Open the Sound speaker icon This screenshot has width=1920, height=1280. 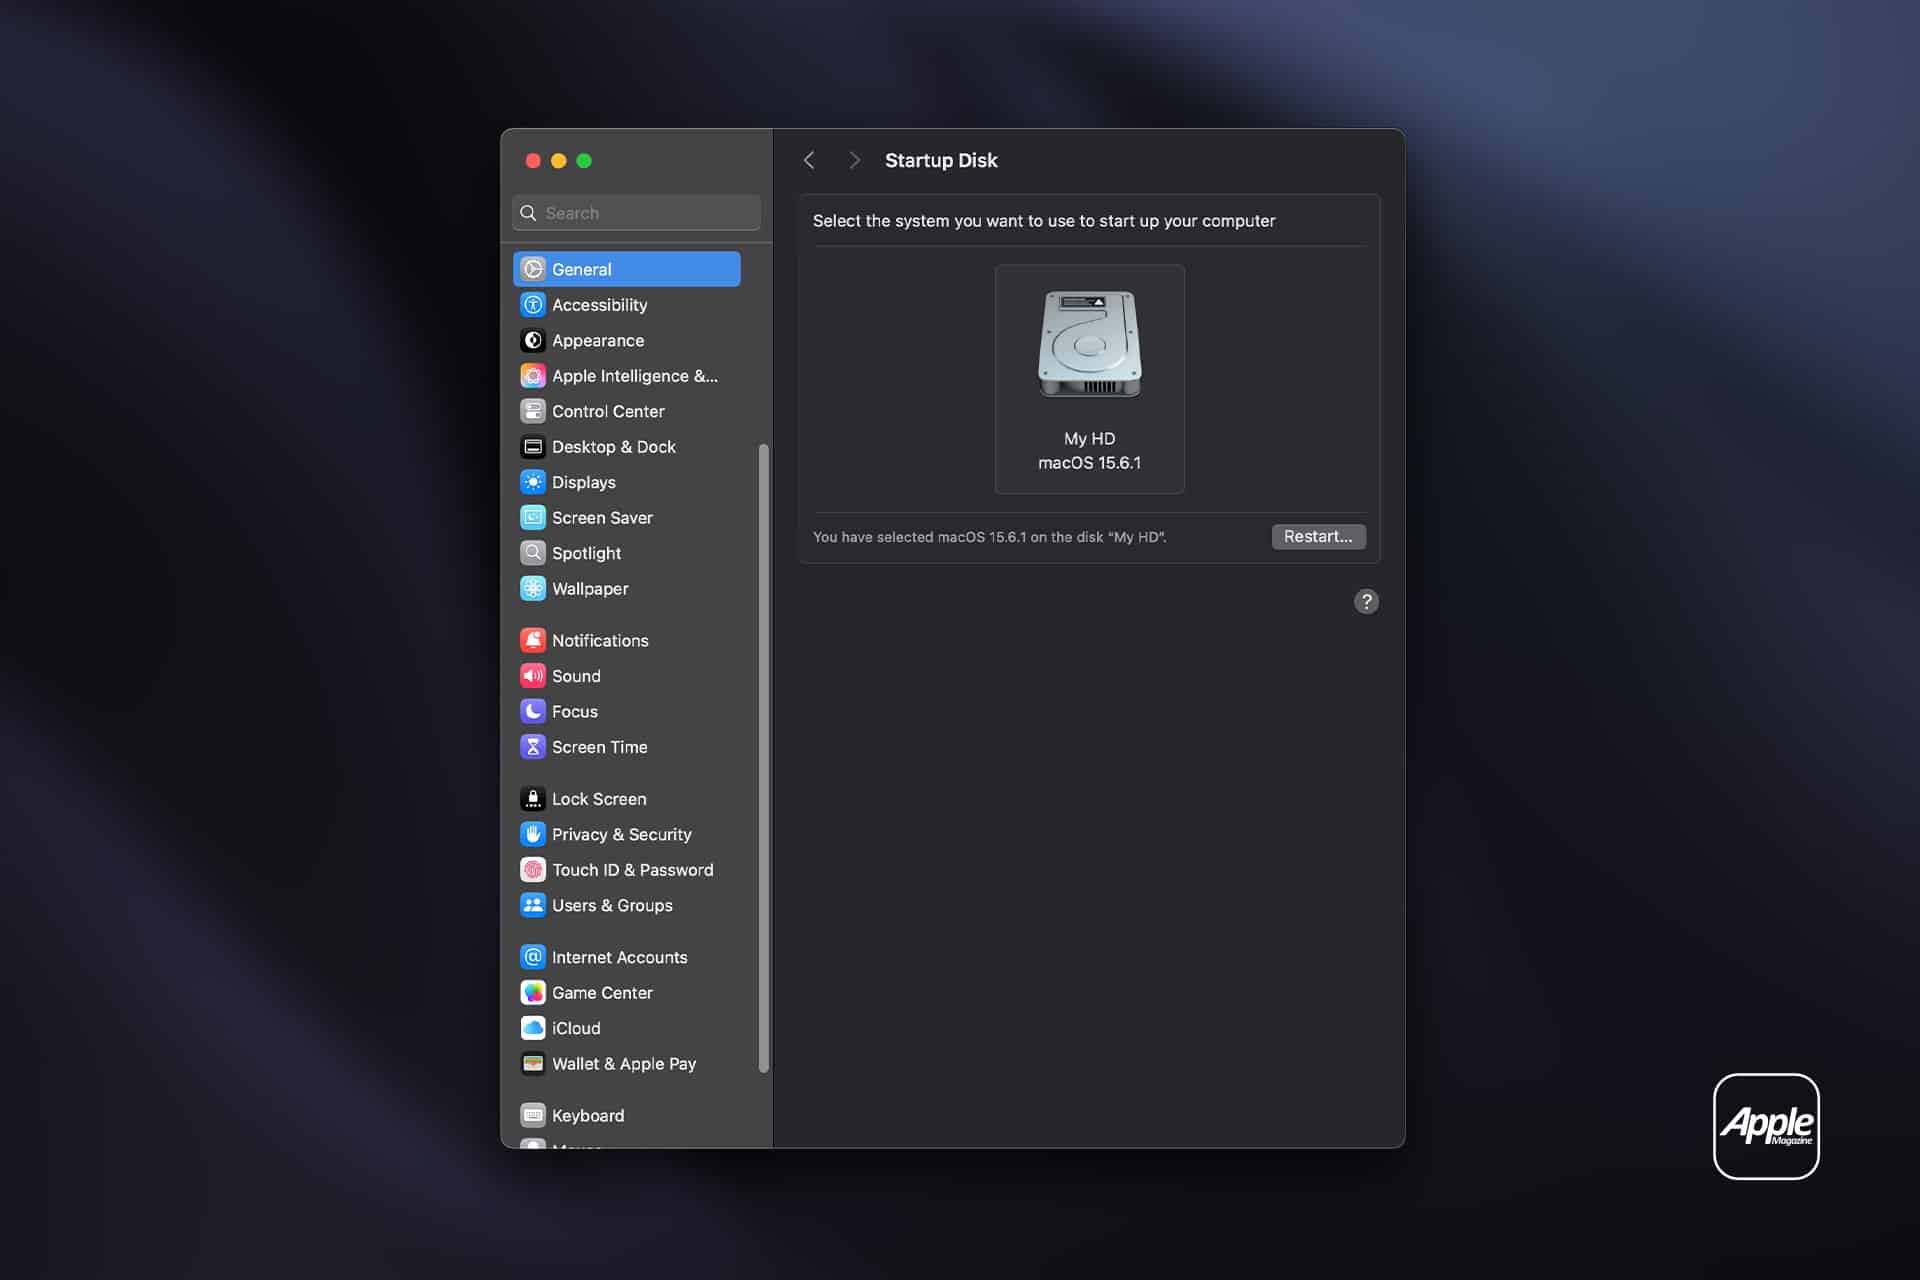[x=533, y=676]
